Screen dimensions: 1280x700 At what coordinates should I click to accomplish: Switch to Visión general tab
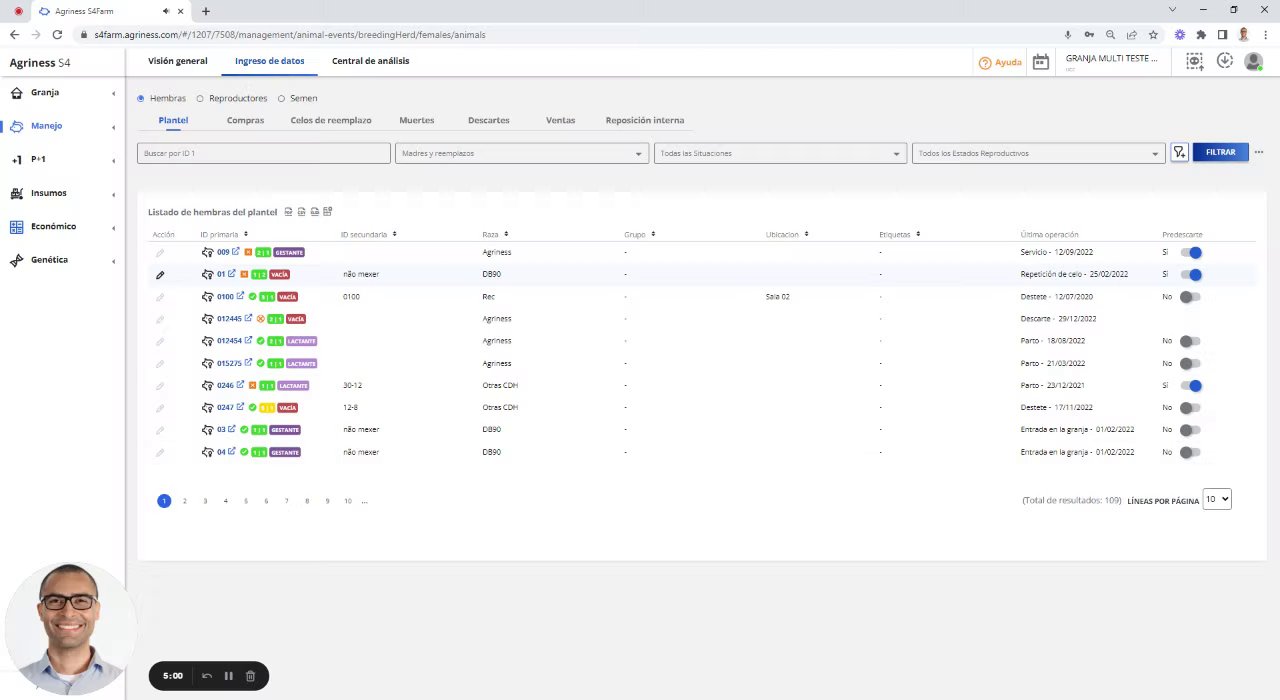178,61
